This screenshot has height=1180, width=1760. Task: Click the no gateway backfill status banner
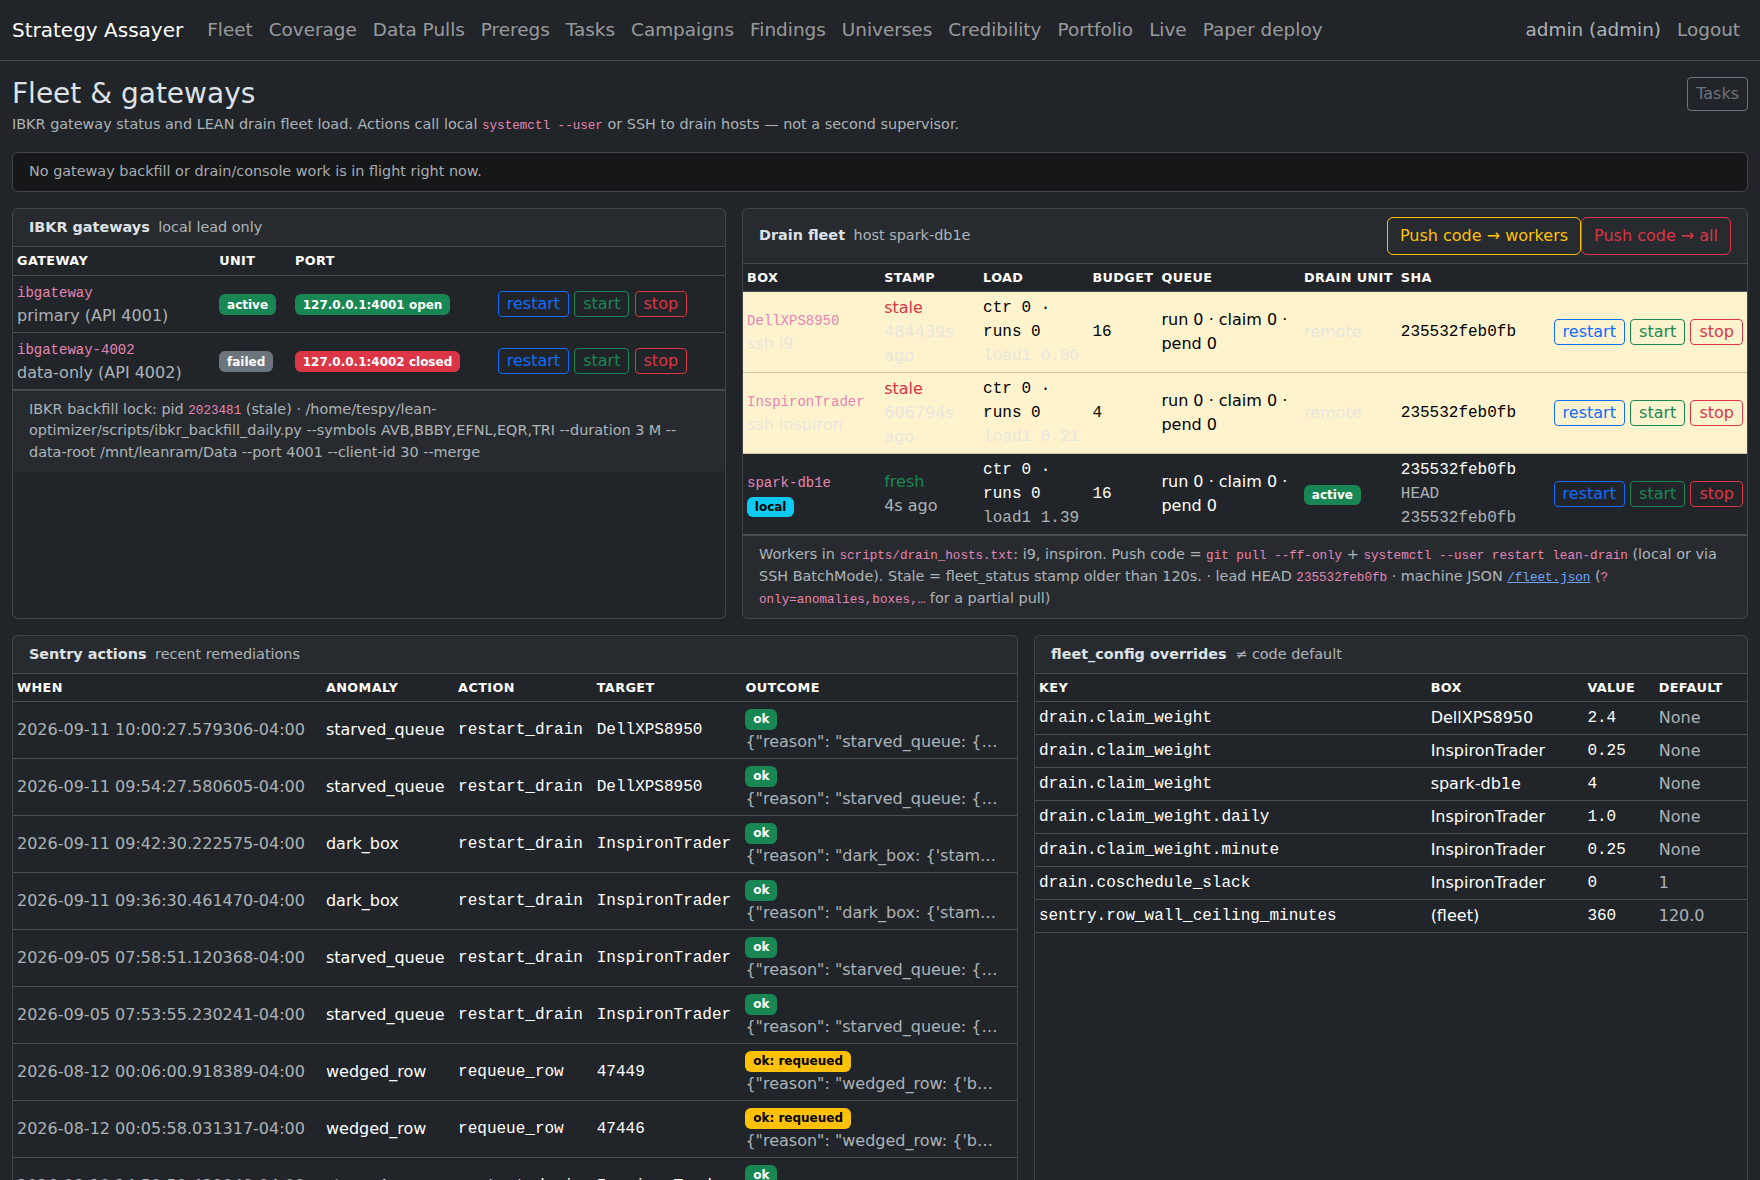click(x=880, y=172)
